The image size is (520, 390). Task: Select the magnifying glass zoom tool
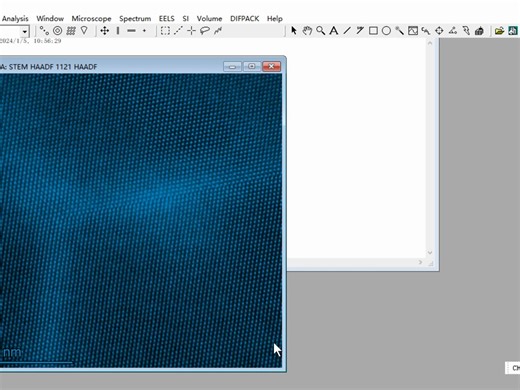click(320, 31)
